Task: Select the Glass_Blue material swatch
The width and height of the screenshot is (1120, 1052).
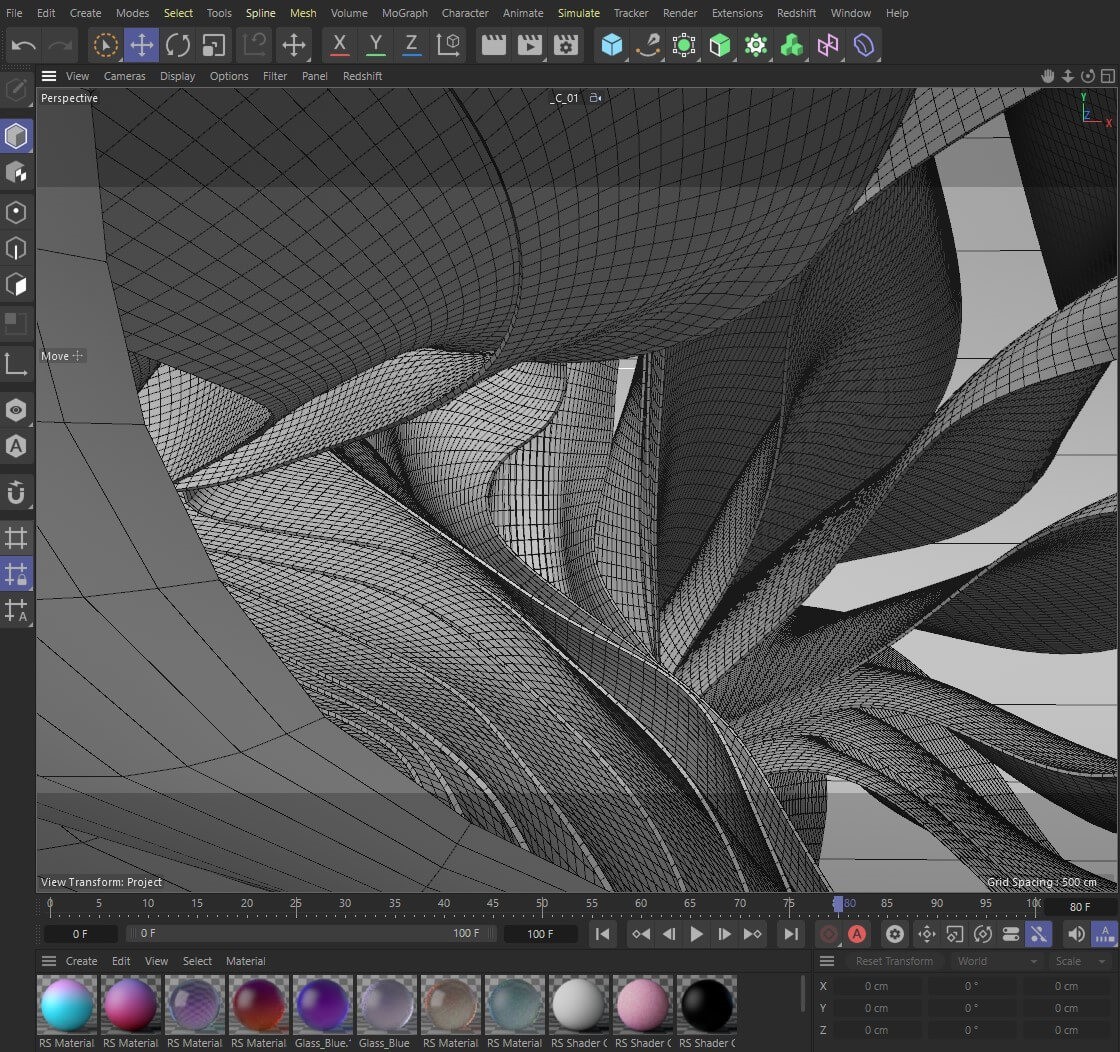Action: click(385, 1005)
